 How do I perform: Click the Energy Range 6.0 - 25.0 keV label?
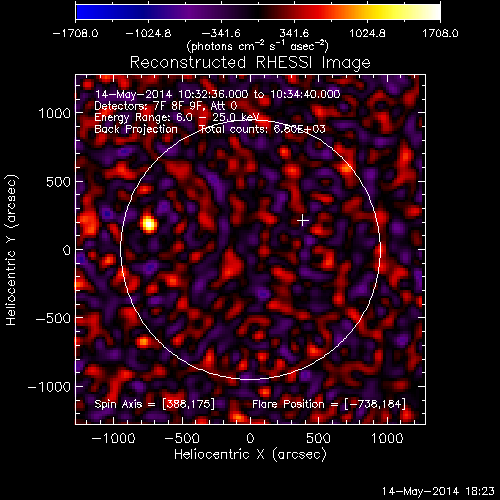pyautogui.click(x=177, y=117)
